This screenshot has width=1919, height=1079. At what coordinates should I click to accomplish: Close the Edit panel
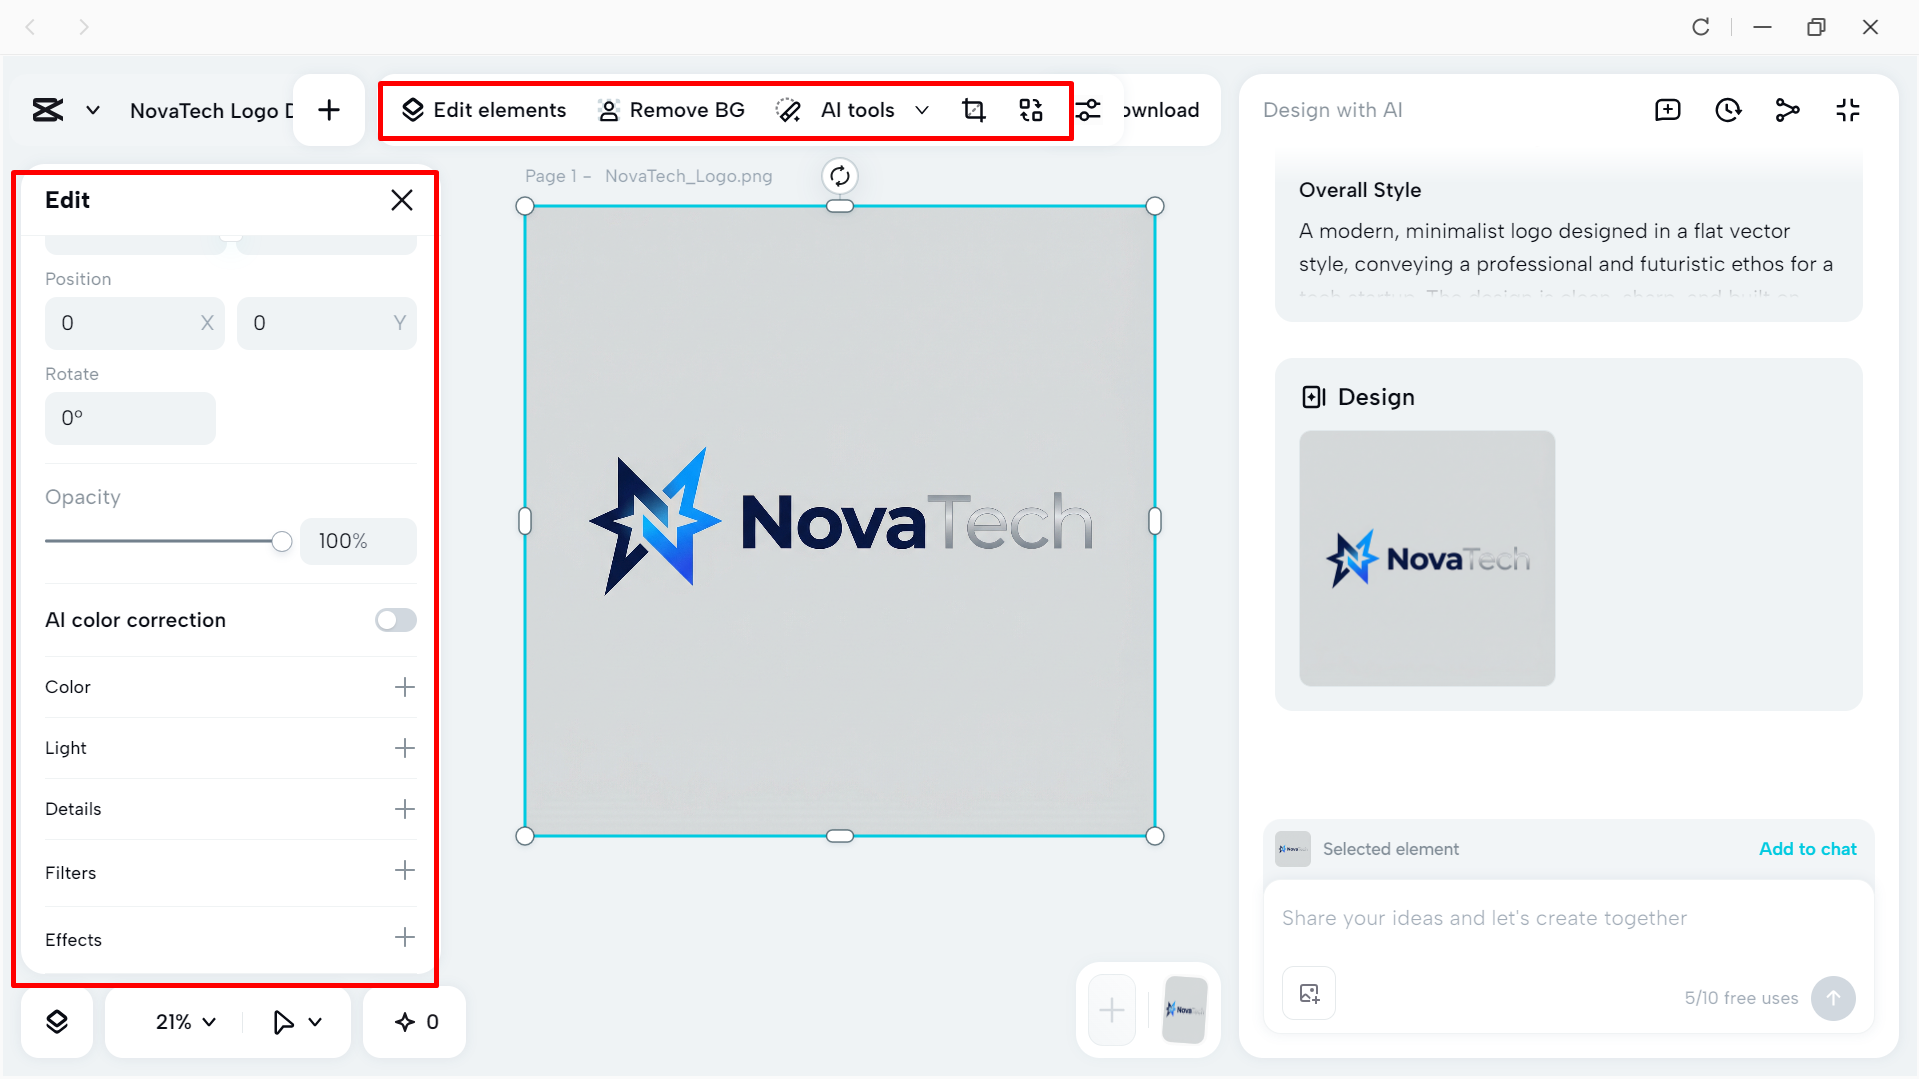(x=402, y=200)
